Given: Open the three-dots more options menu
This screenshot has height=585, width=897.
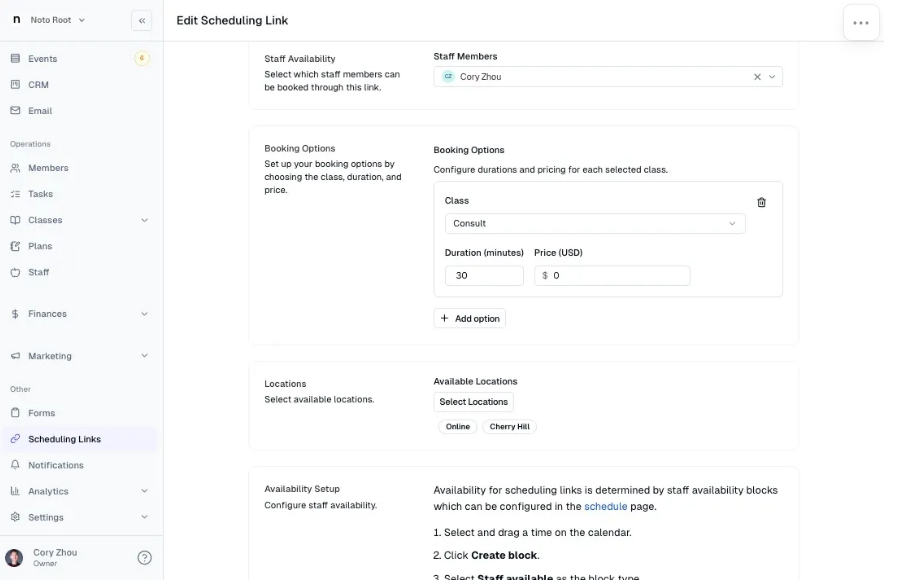Looking at the screenshot, I should coord(860,23).
